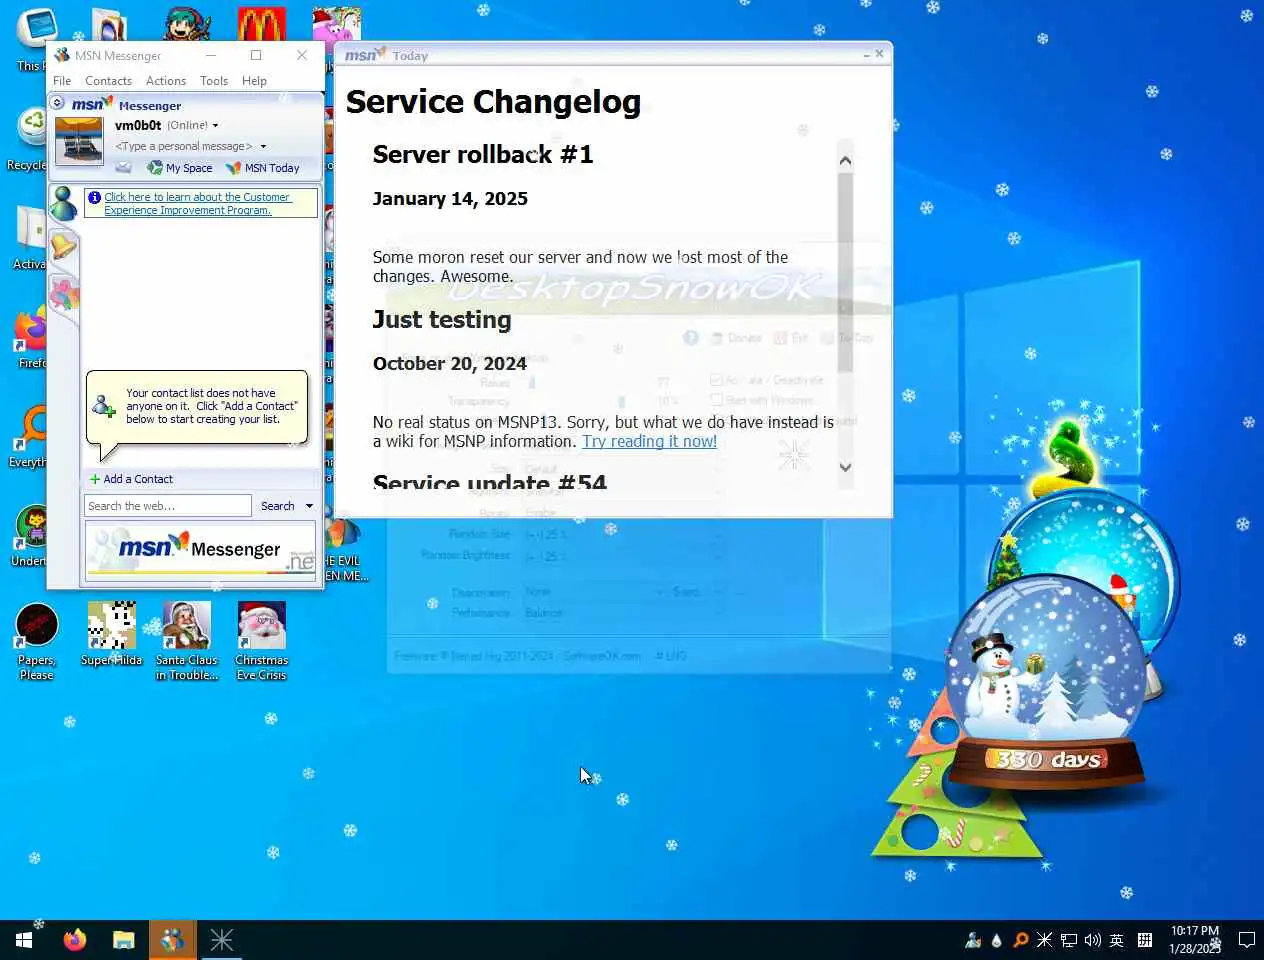The height and width of the screenshot is (960, 1264).
Task: Click the orange magnifier Everything tray icon
Action: coord(1020,940)
